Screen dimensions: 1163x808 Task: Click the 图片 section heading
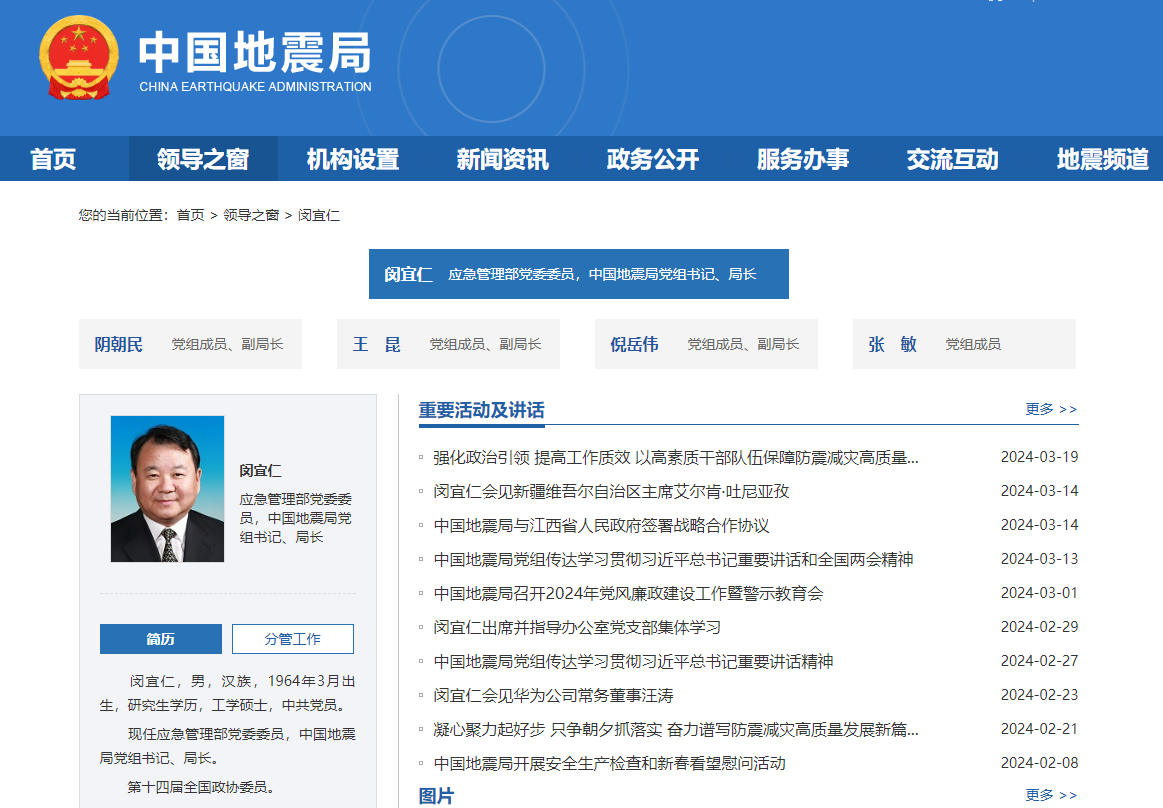pos(436,796)
